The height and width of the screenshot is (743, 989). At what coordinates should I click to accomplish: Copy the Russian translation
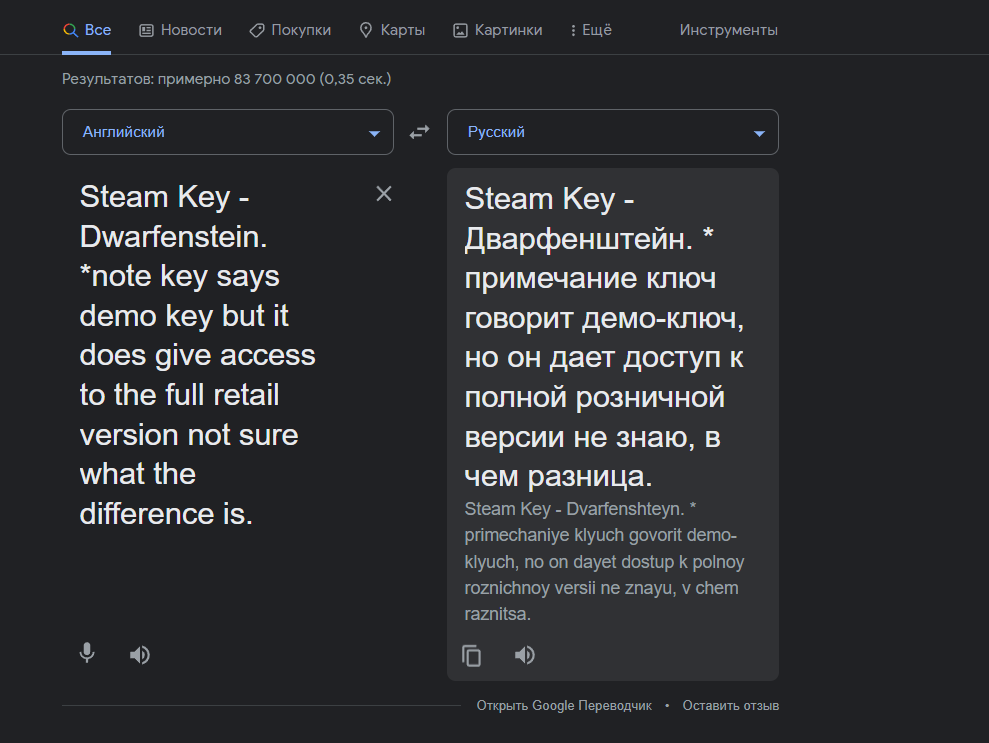coord(471,656)
